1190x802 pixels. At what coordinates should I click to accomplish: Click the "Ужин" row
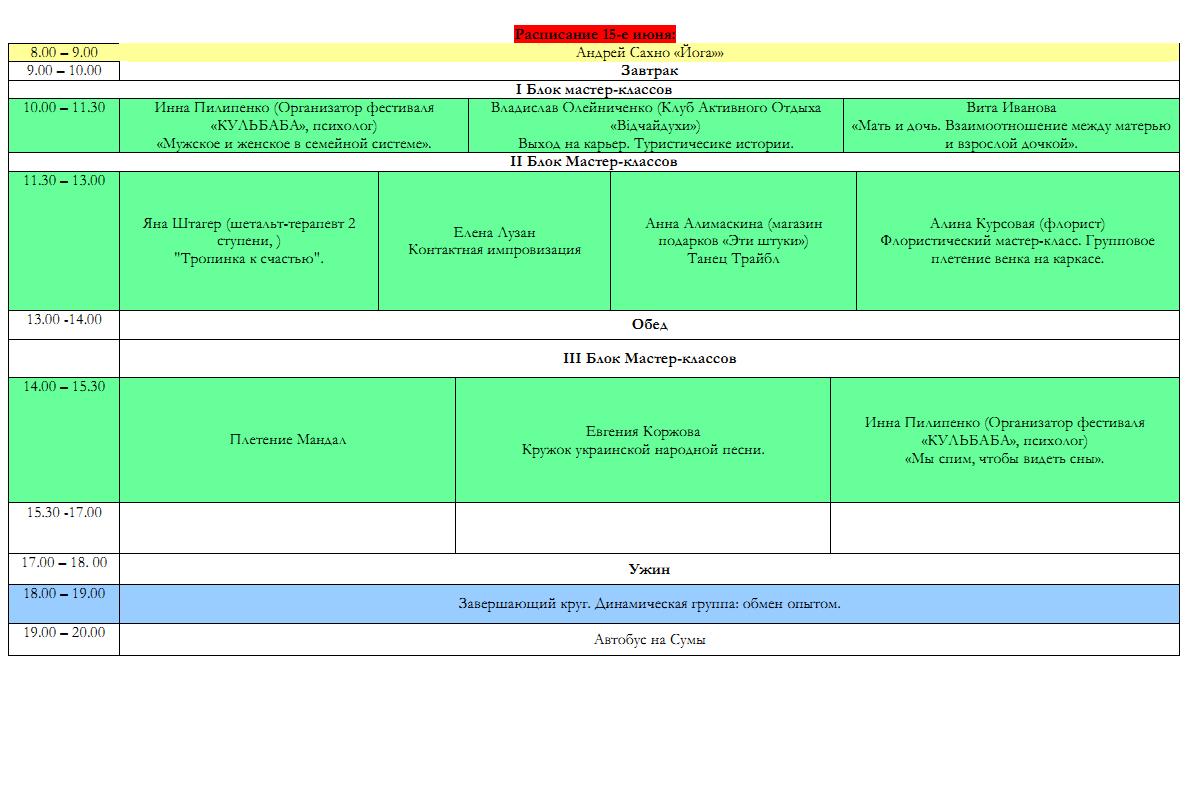(649, 569)
